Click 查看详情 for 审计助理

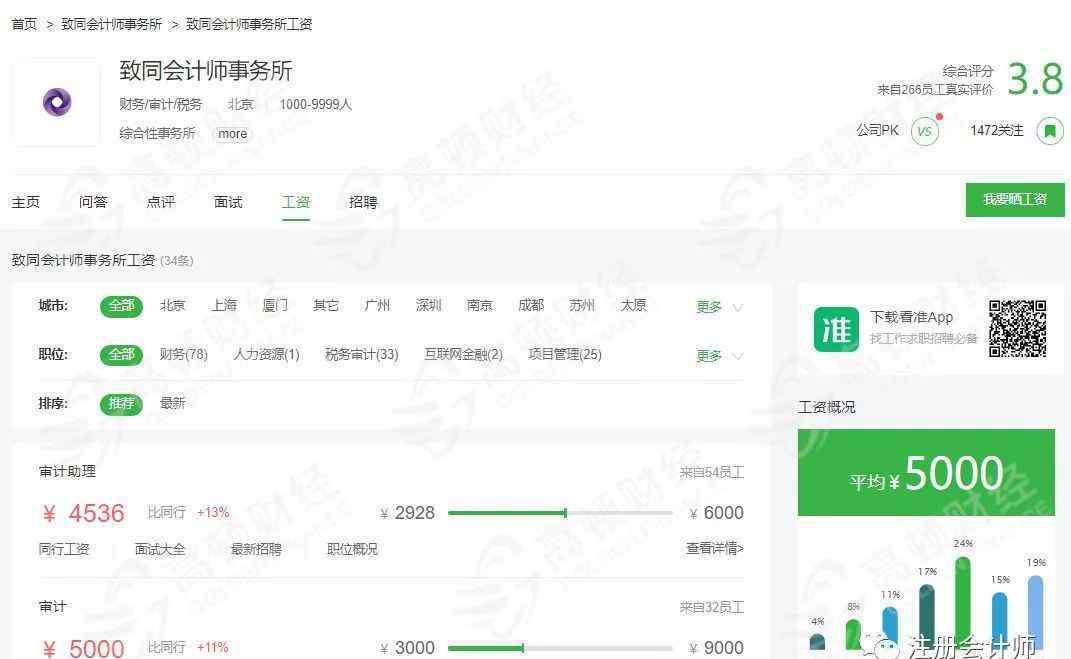(715, 548)
